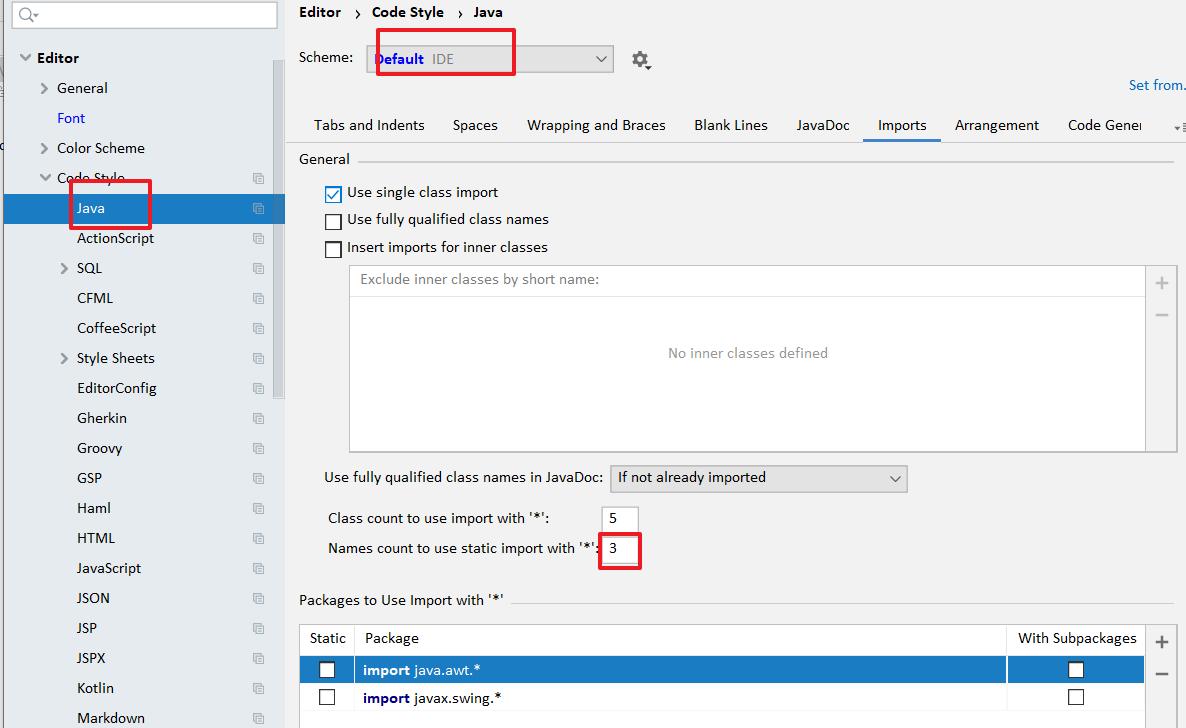
Task: Switch to the Wrapping and Braces tab
Action: click(x=596, y=125)
